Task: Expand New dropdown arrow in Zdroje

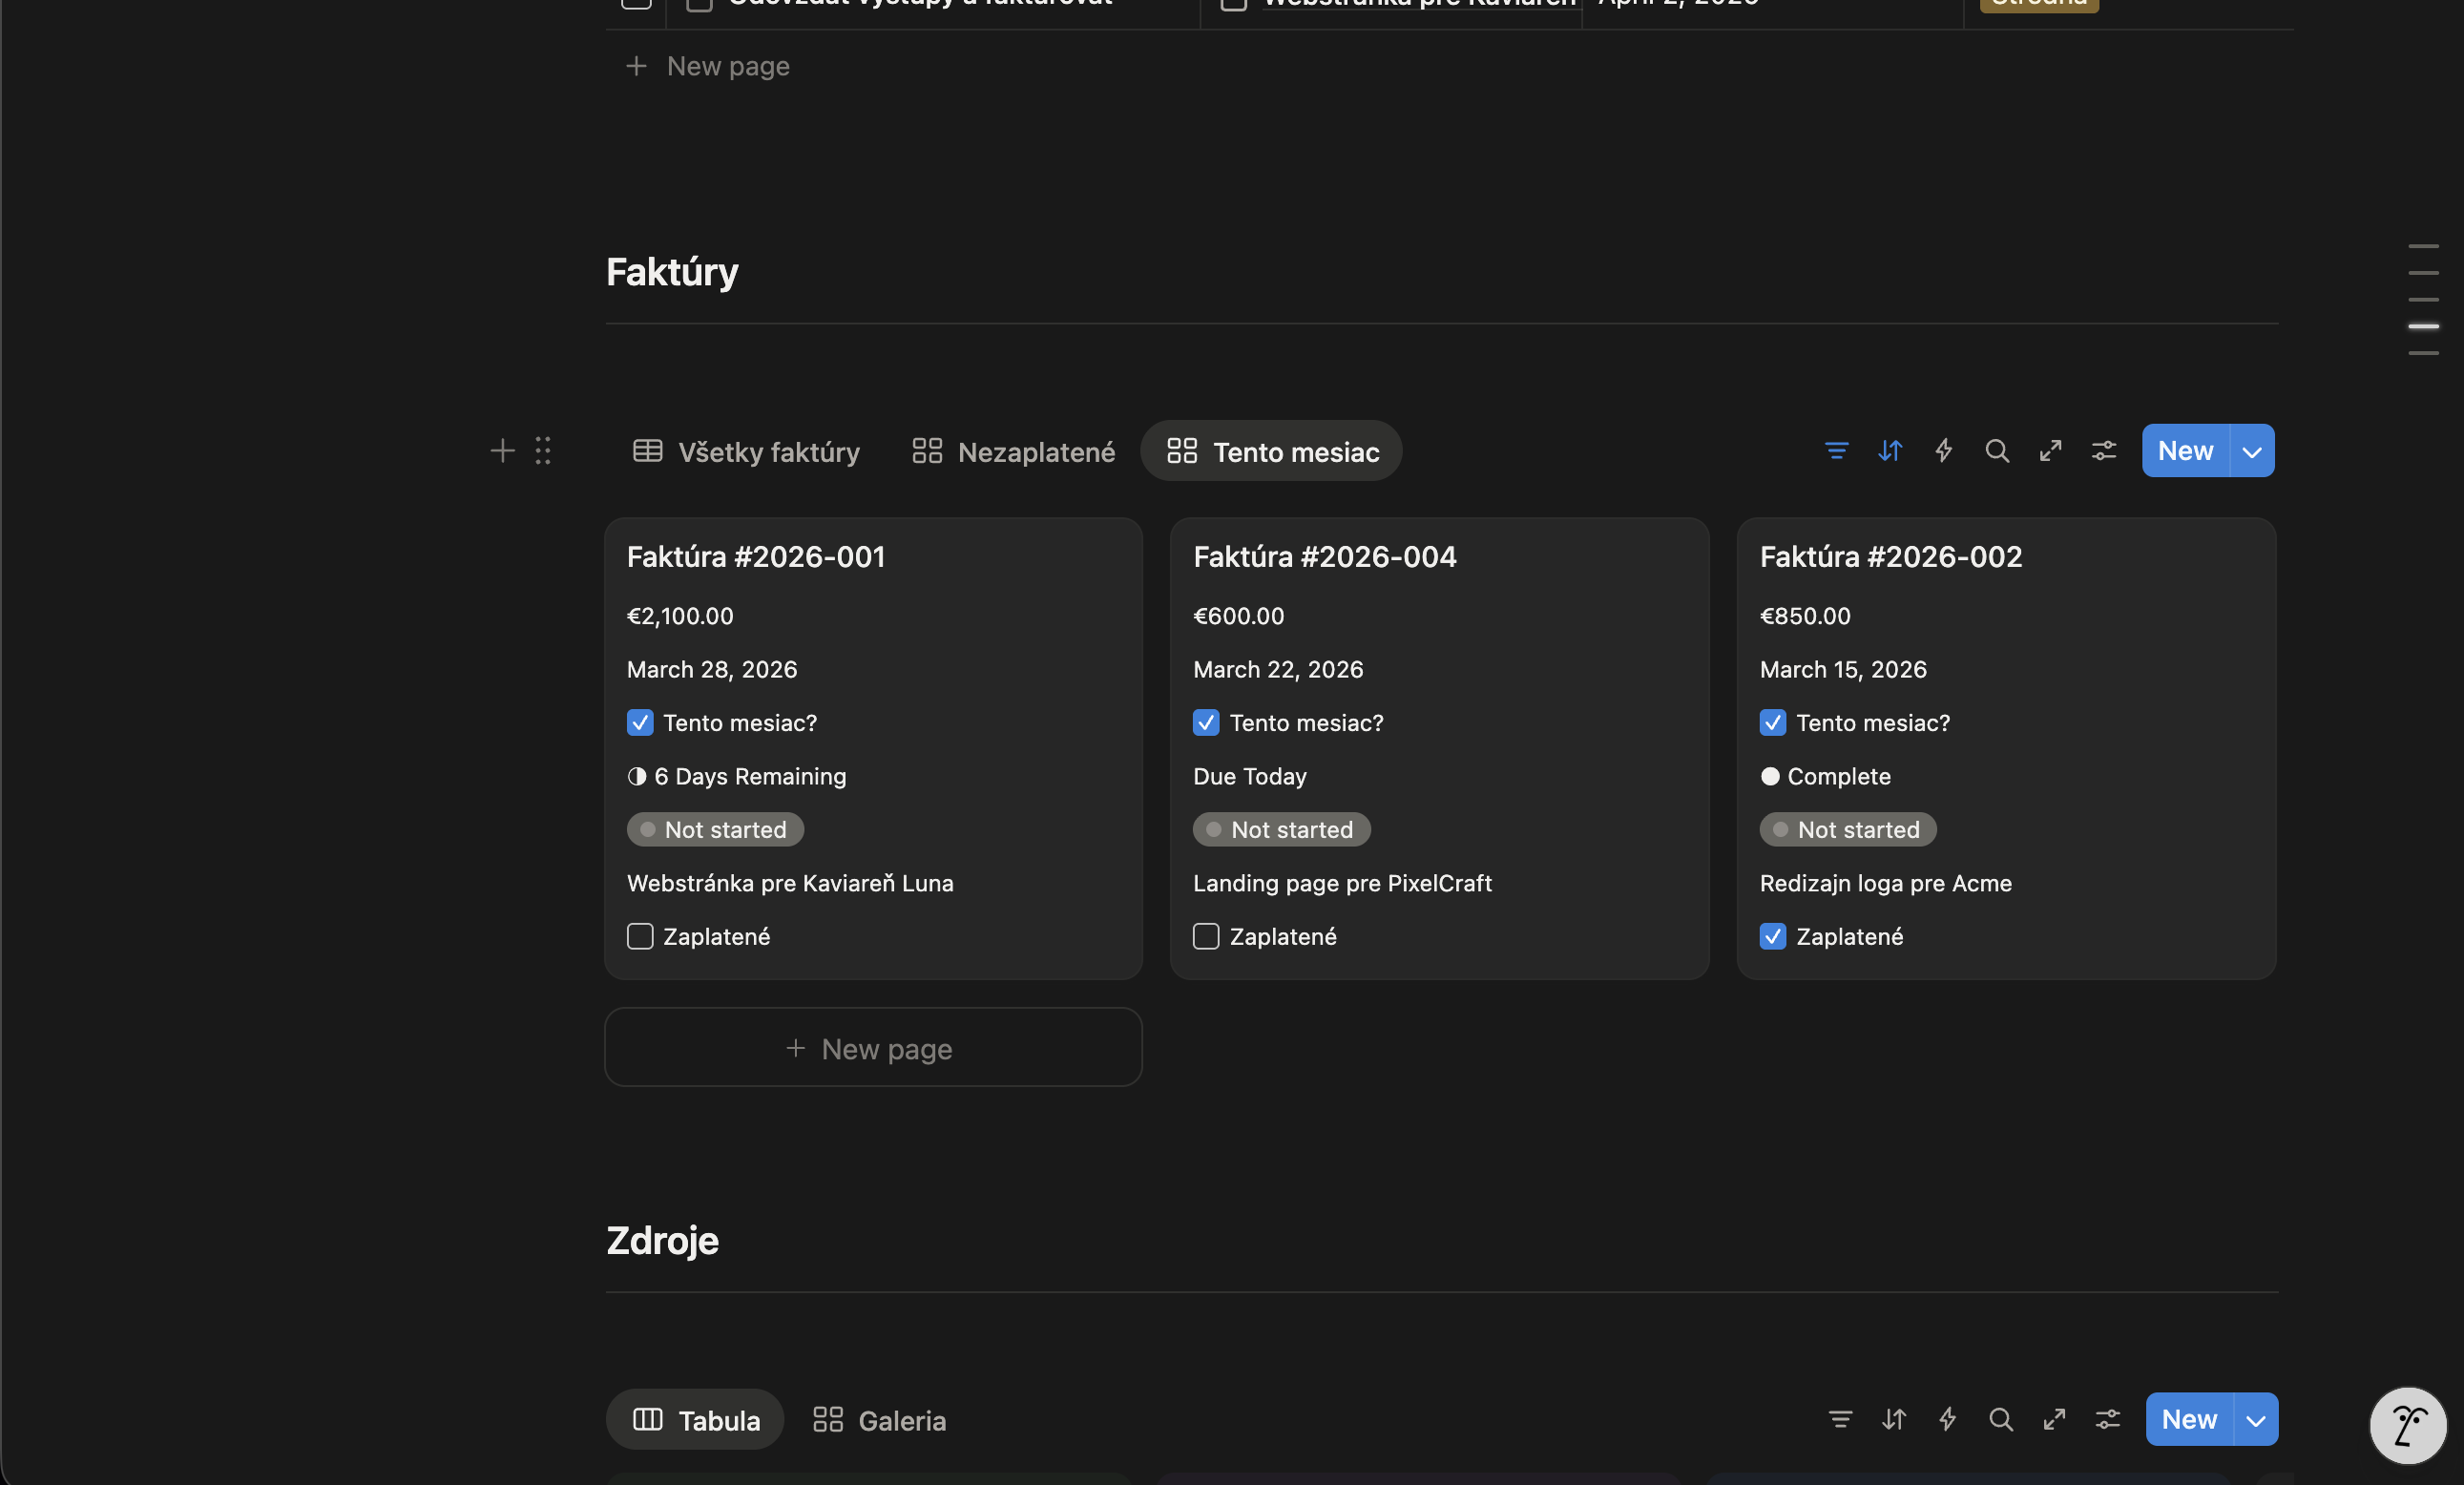Action: (x=2256, y=1419)
